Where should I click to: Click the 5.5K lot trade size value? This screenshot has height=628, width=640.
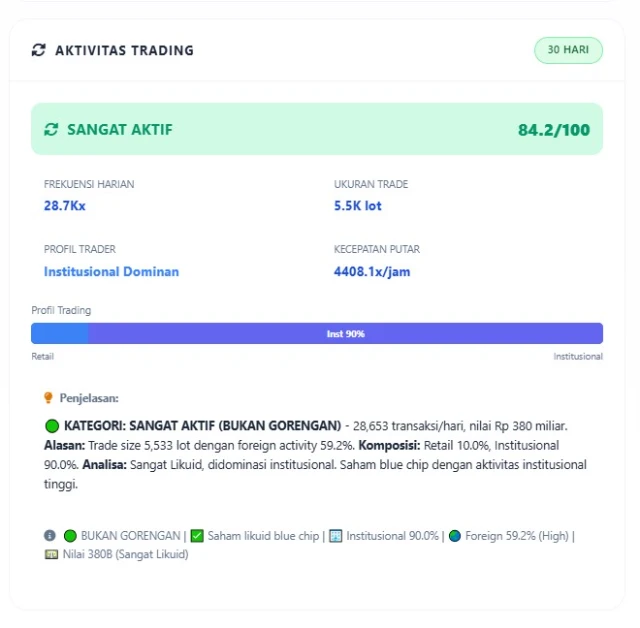pyautogui.click(x=358, y=206)
